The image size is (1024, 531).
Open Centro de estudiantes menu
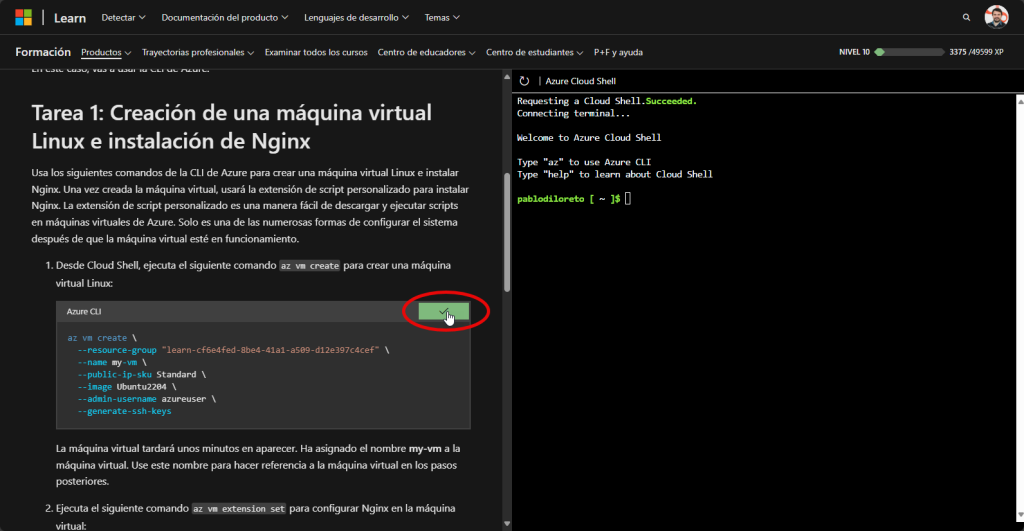click(535, 52)
